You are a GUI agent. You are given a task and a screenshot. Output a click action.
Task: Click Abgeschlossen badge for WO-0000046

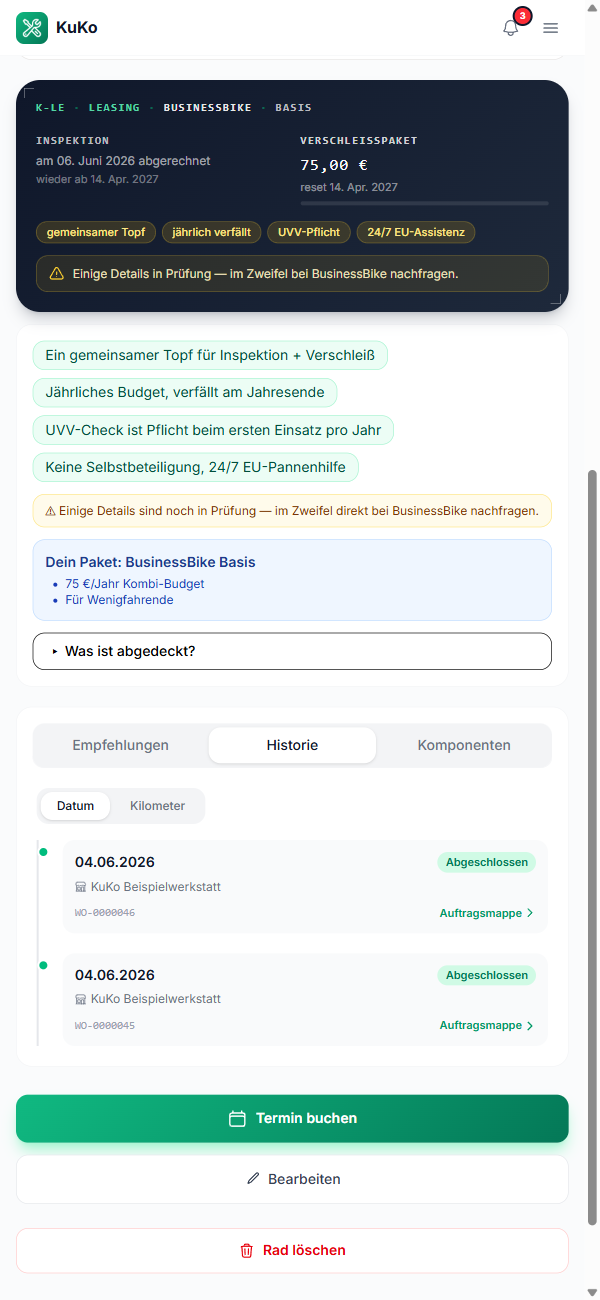tap(486, 862)
